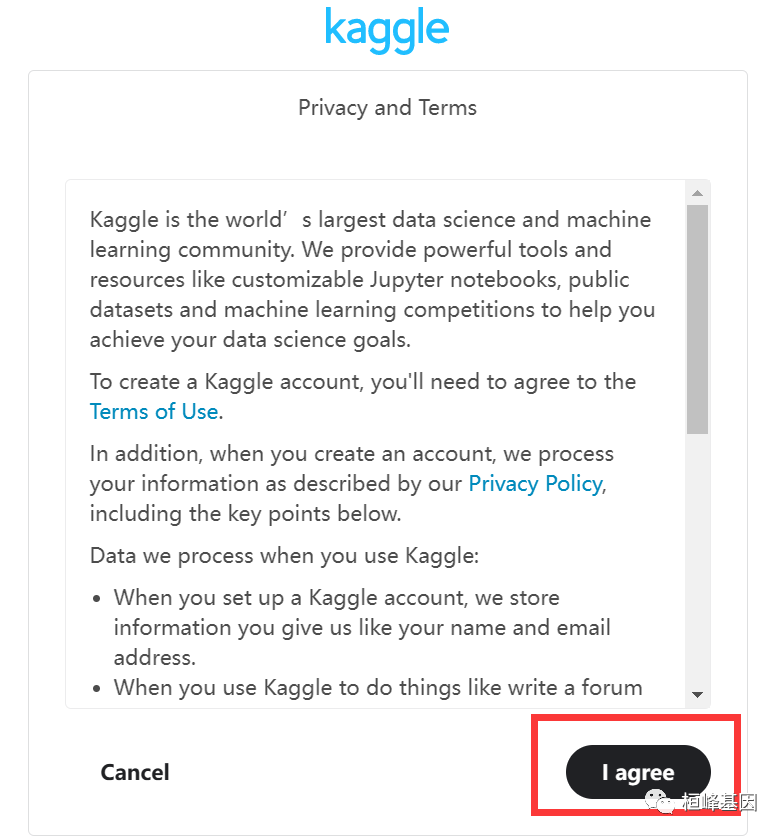Click the first bullet point about account setup
The image size is (783, 837).
click(x=350, y=627)
